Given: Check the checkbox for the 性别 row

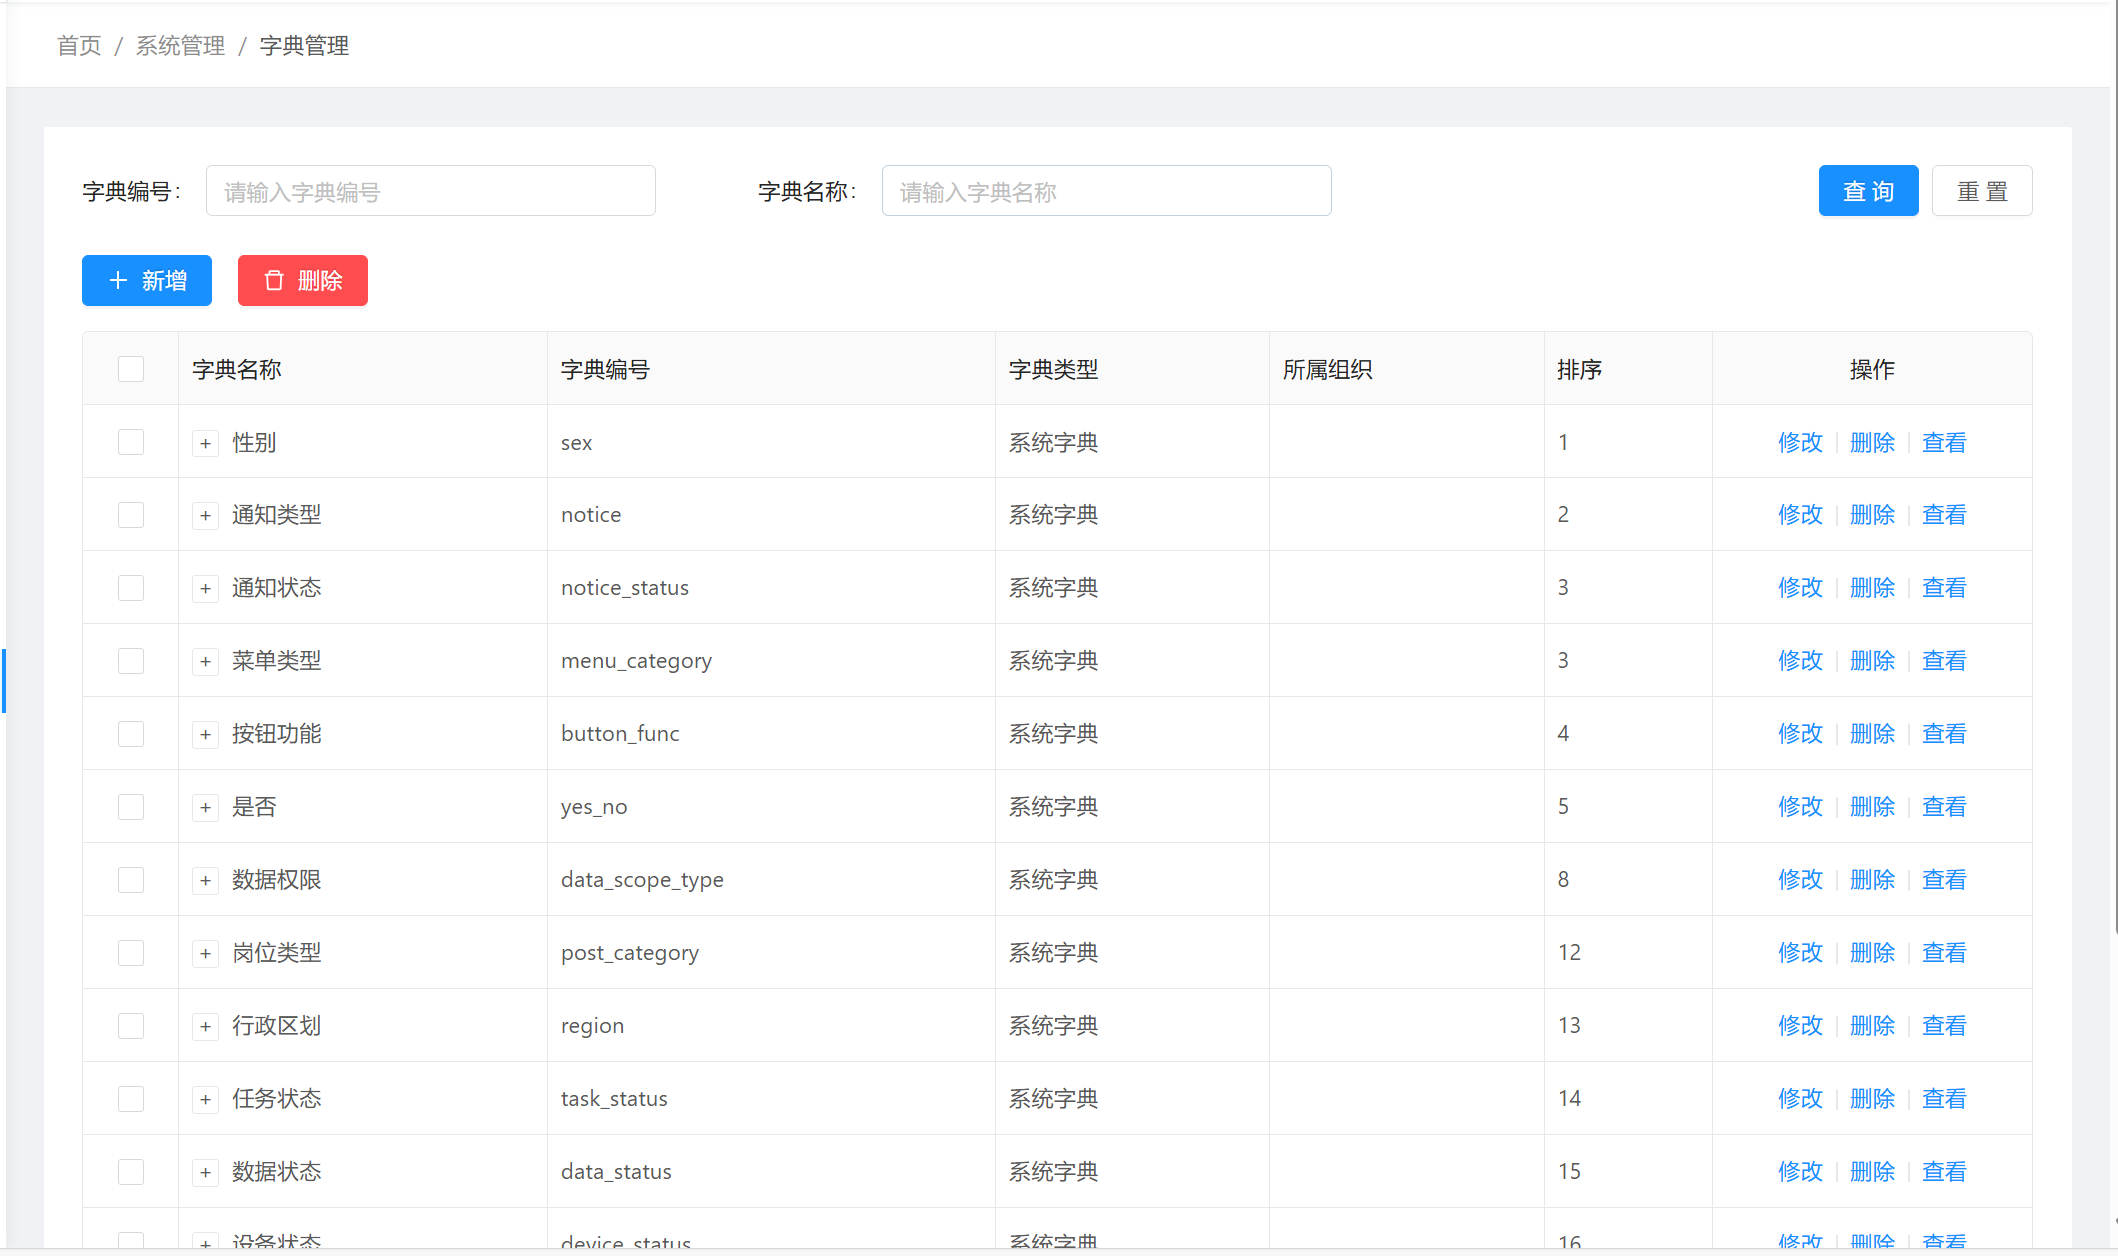Looking at the screenshot, I should click(x=131, y=441).
